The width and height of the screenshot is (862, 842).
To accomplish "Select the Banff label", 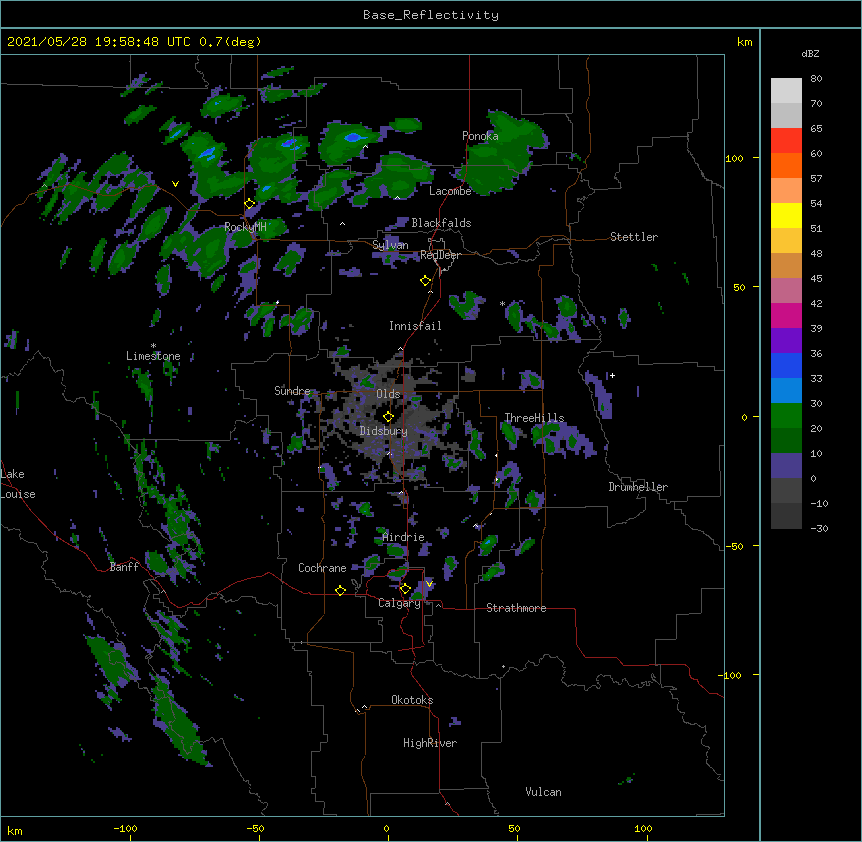I will (x=124, y=567).
